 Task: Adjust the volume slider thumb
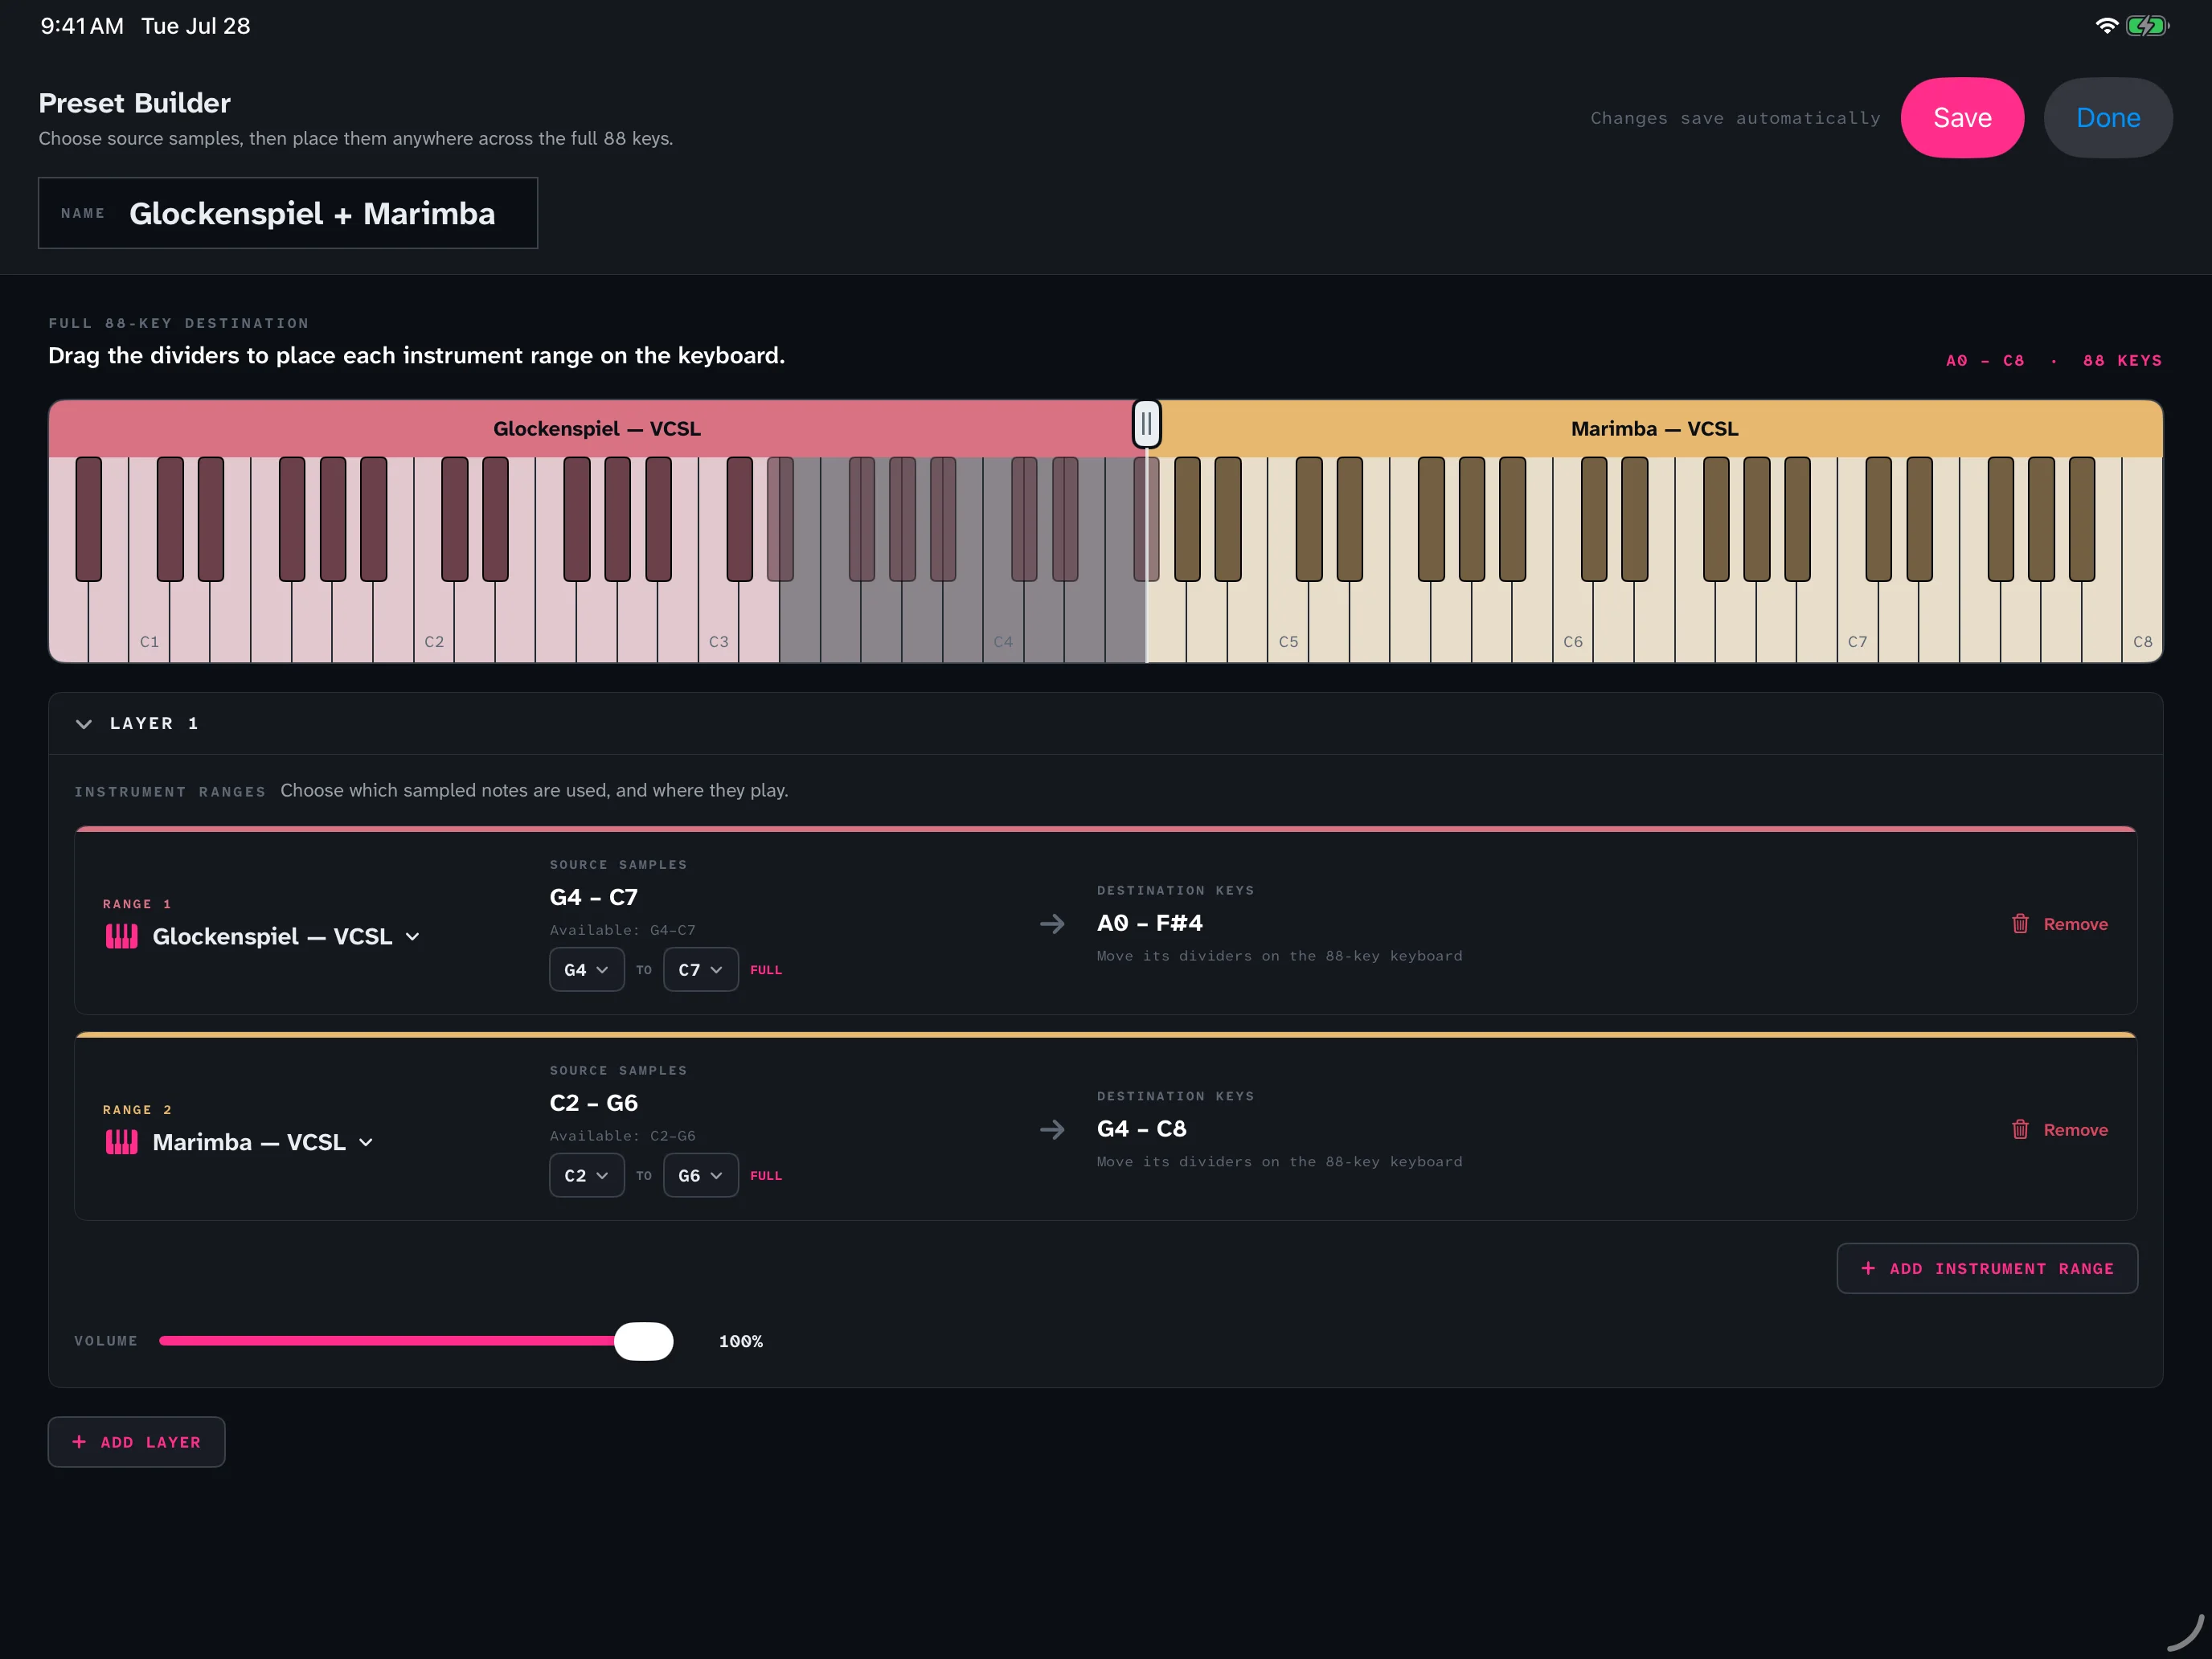coord(643,1341)
